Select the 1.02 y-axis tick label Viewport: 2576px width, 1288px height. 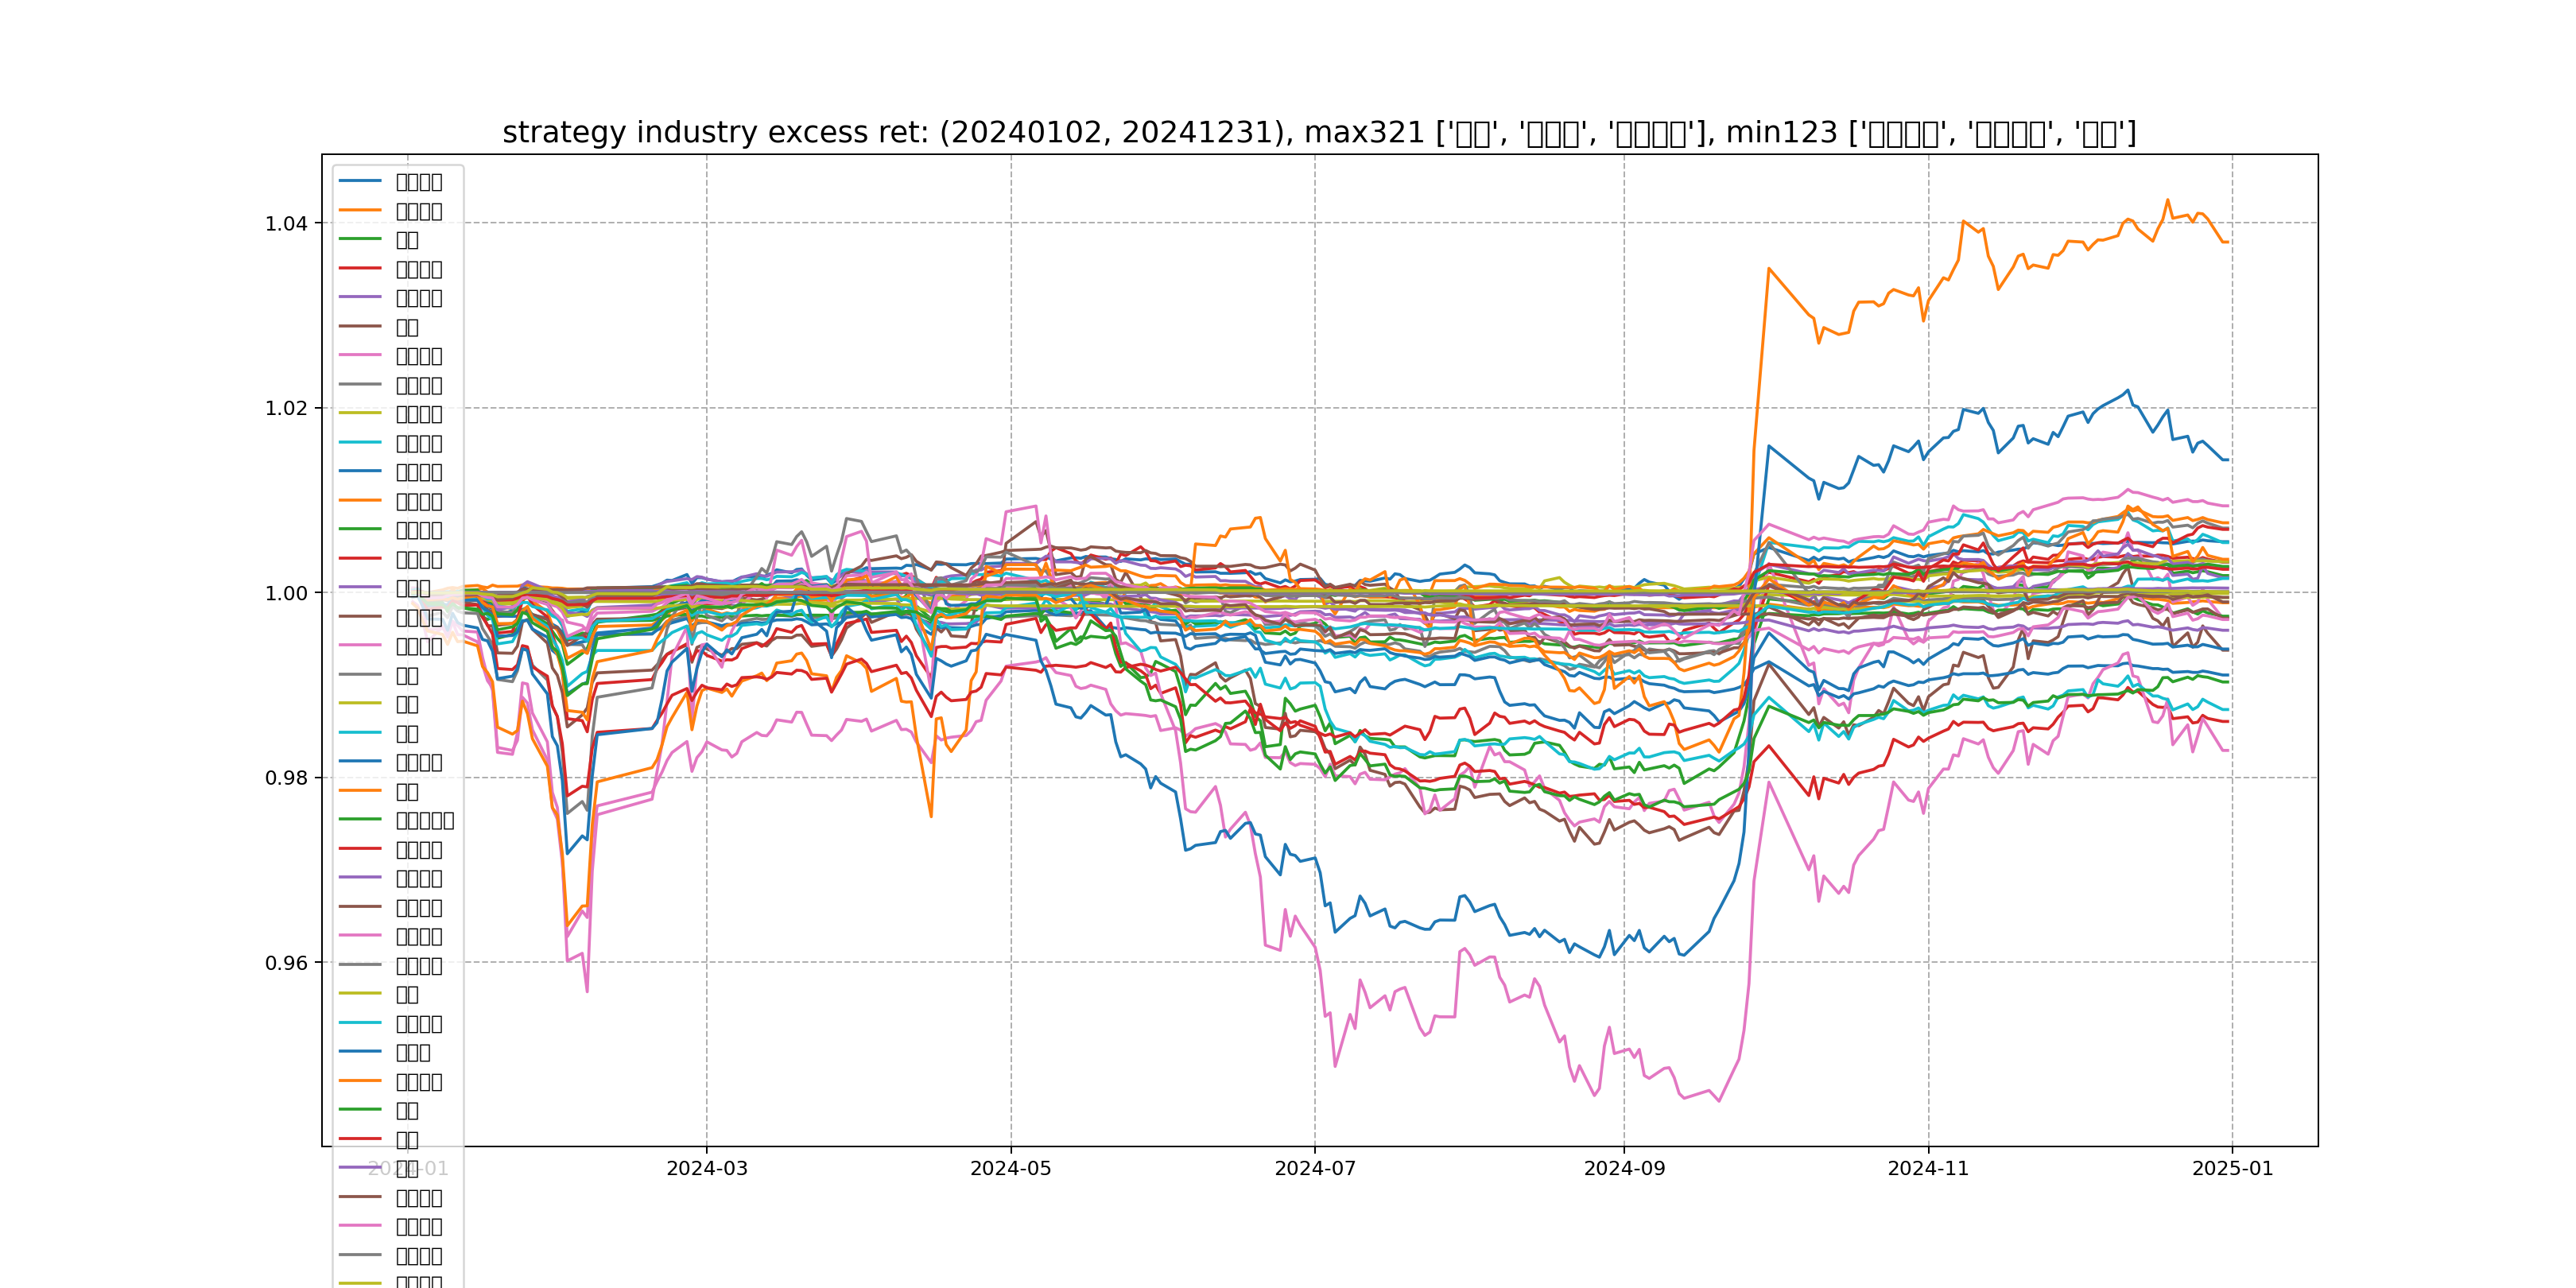tap(286, 408)
